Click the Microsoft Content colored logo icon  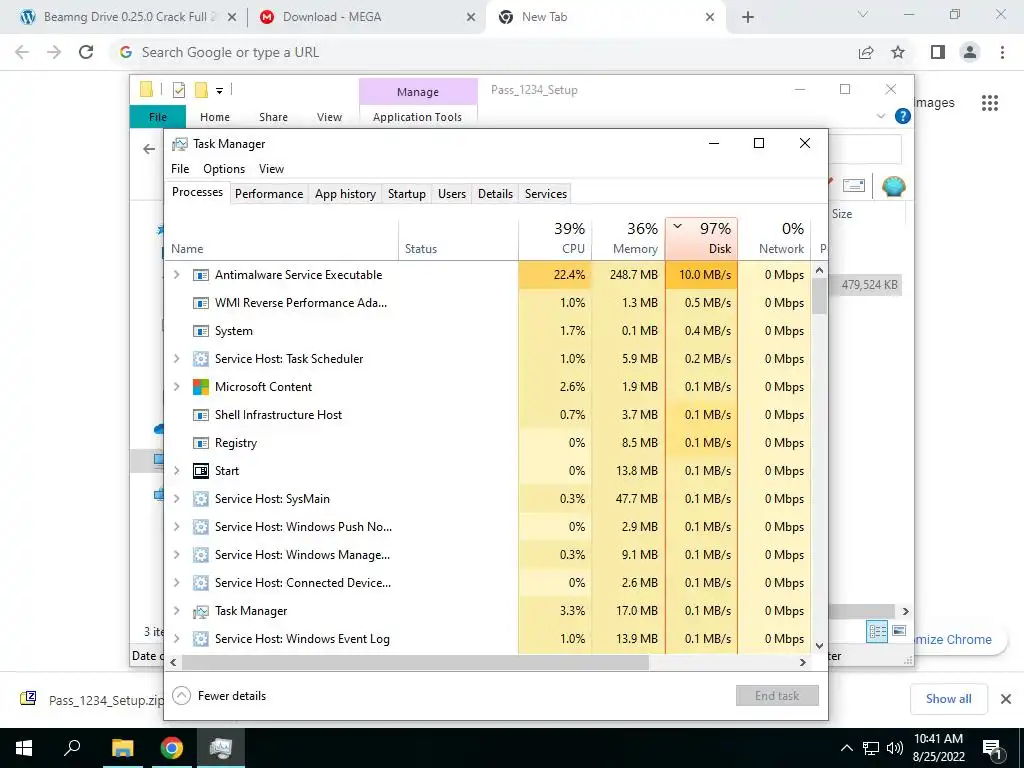[200, 387]
